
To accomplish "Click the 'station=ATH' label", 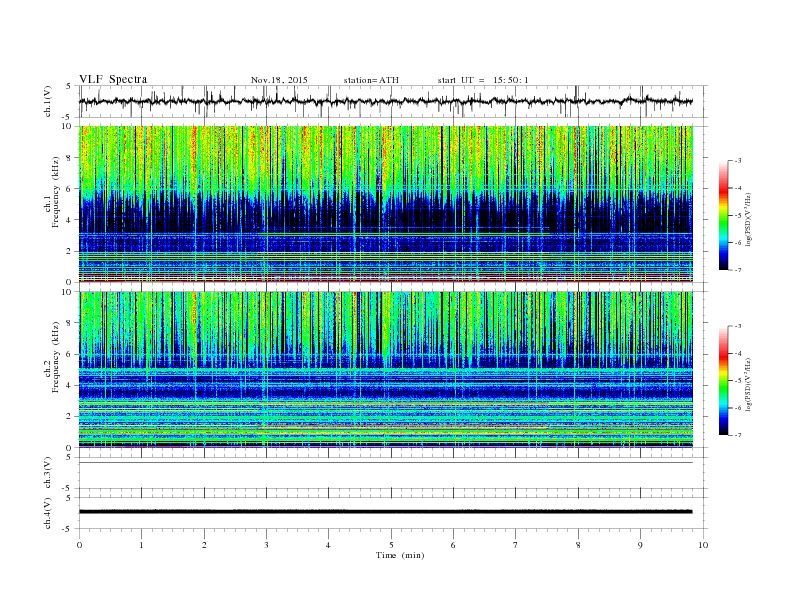I will 371,80.
